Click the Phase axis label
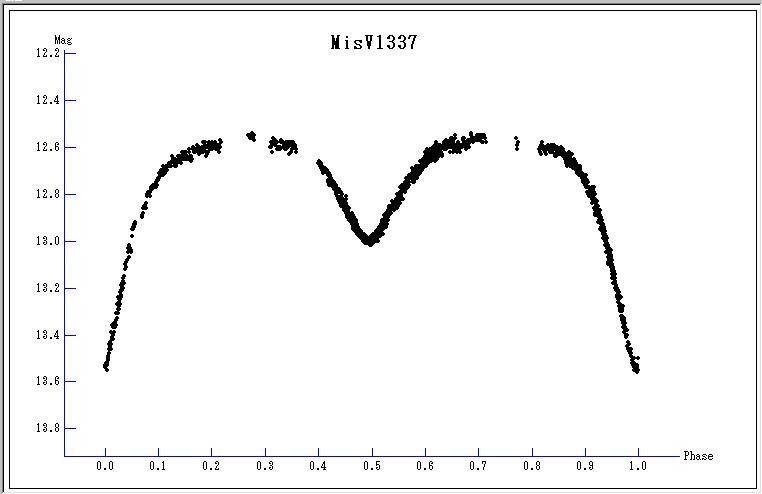 pos(698,456)
